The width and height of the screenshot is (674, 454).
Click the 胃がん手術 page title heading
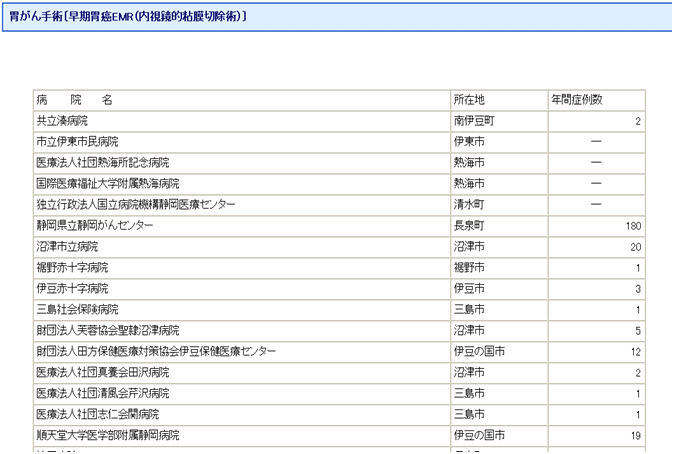[127, 17]
